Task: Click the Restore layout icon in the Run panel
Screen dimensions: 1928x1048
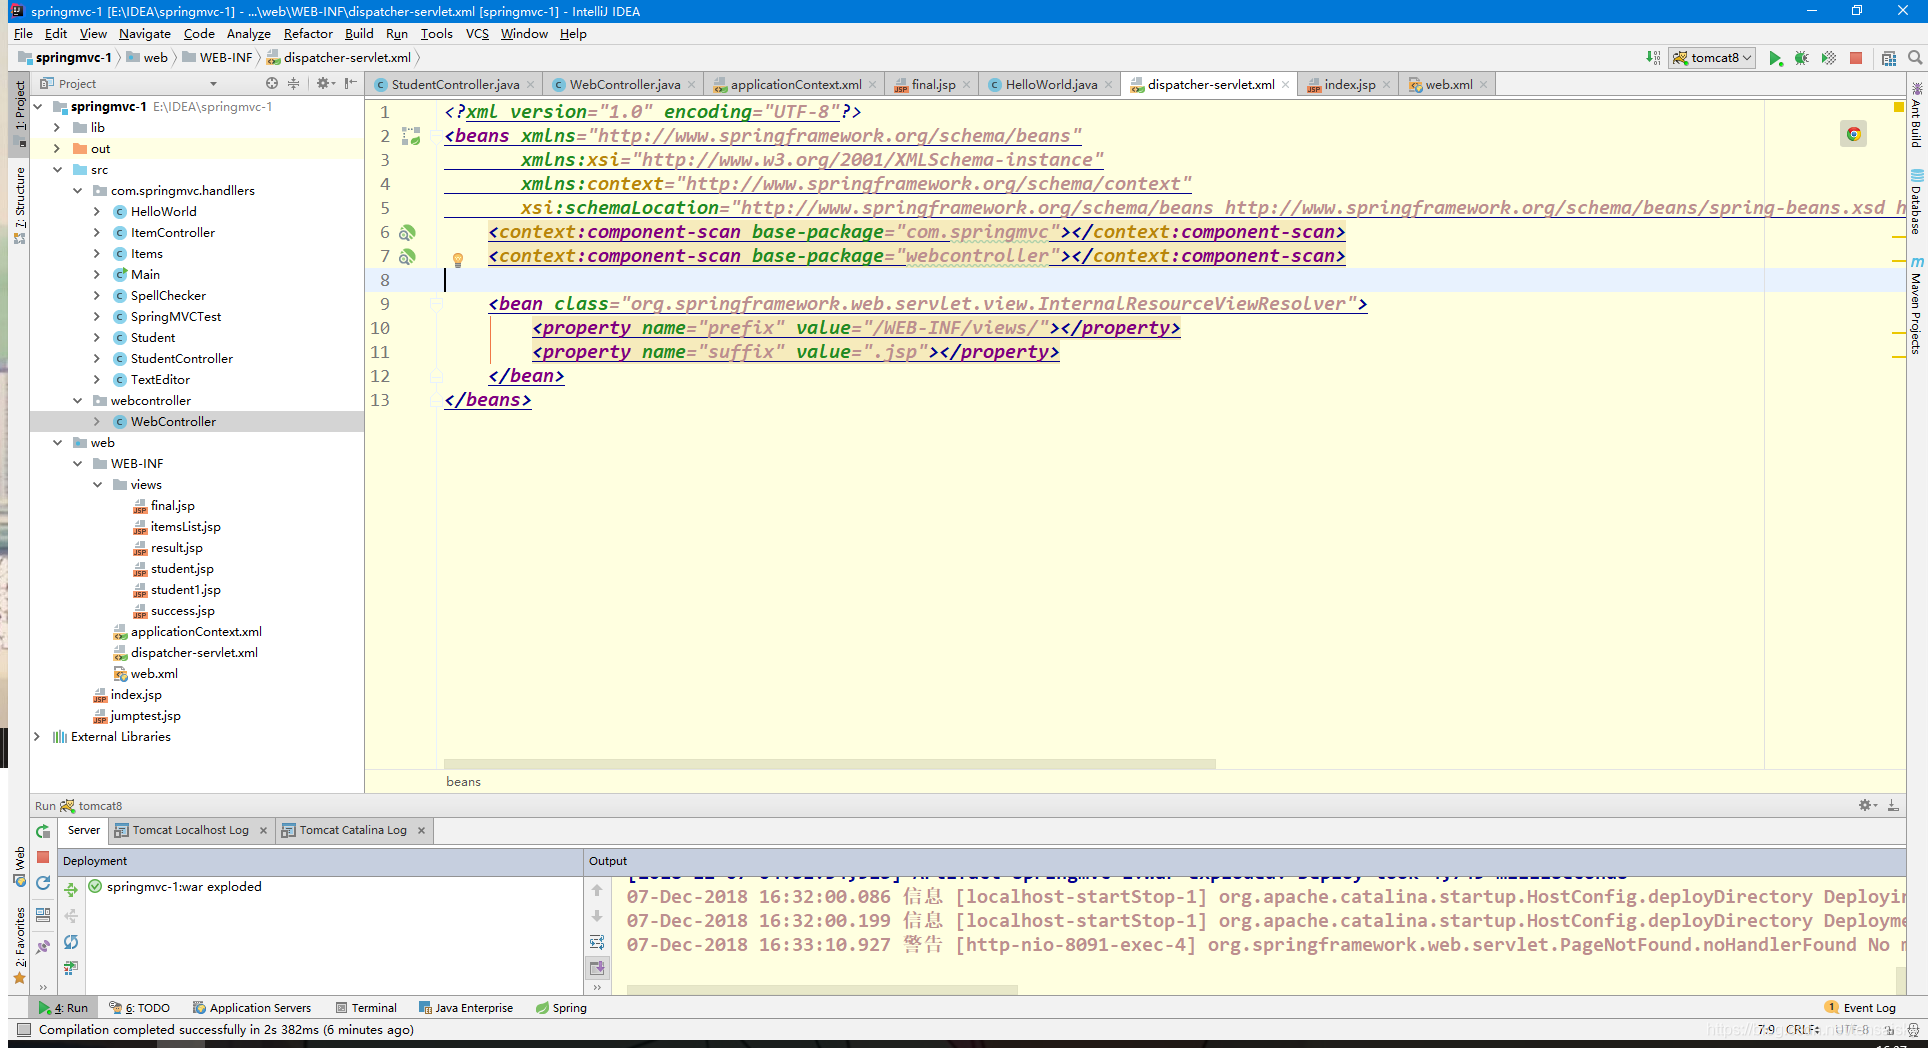Action: tap(43, 914)
